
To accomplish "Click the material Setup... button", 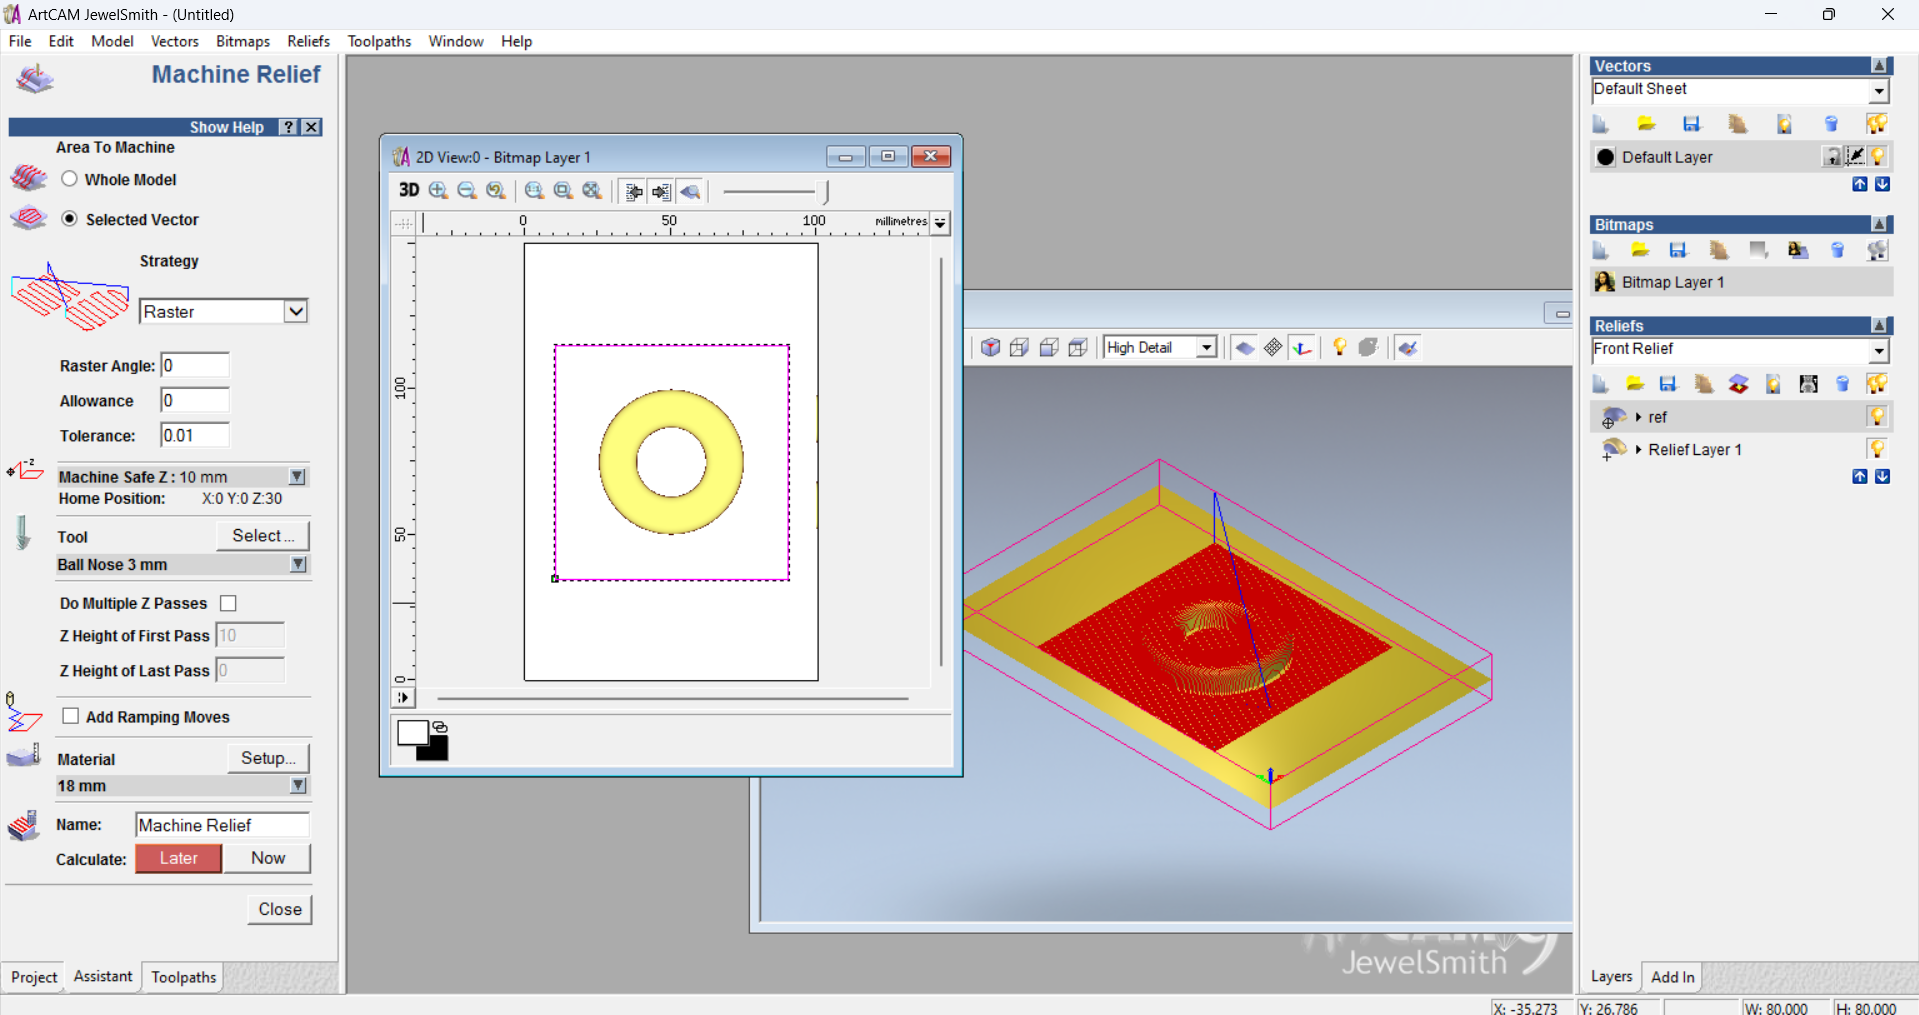I will [268, 758].
